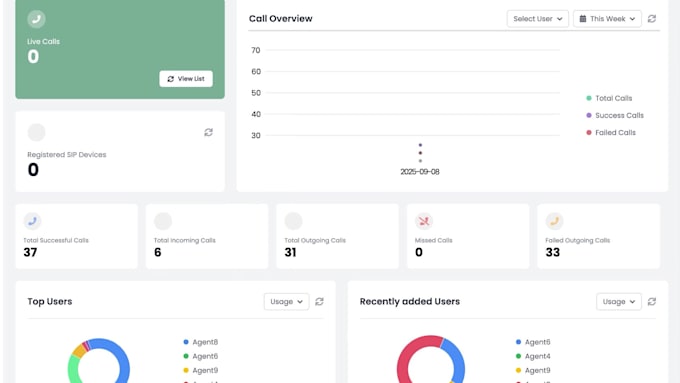Click the Top Users heading
The image size is (680, 383).
point(50,301)
